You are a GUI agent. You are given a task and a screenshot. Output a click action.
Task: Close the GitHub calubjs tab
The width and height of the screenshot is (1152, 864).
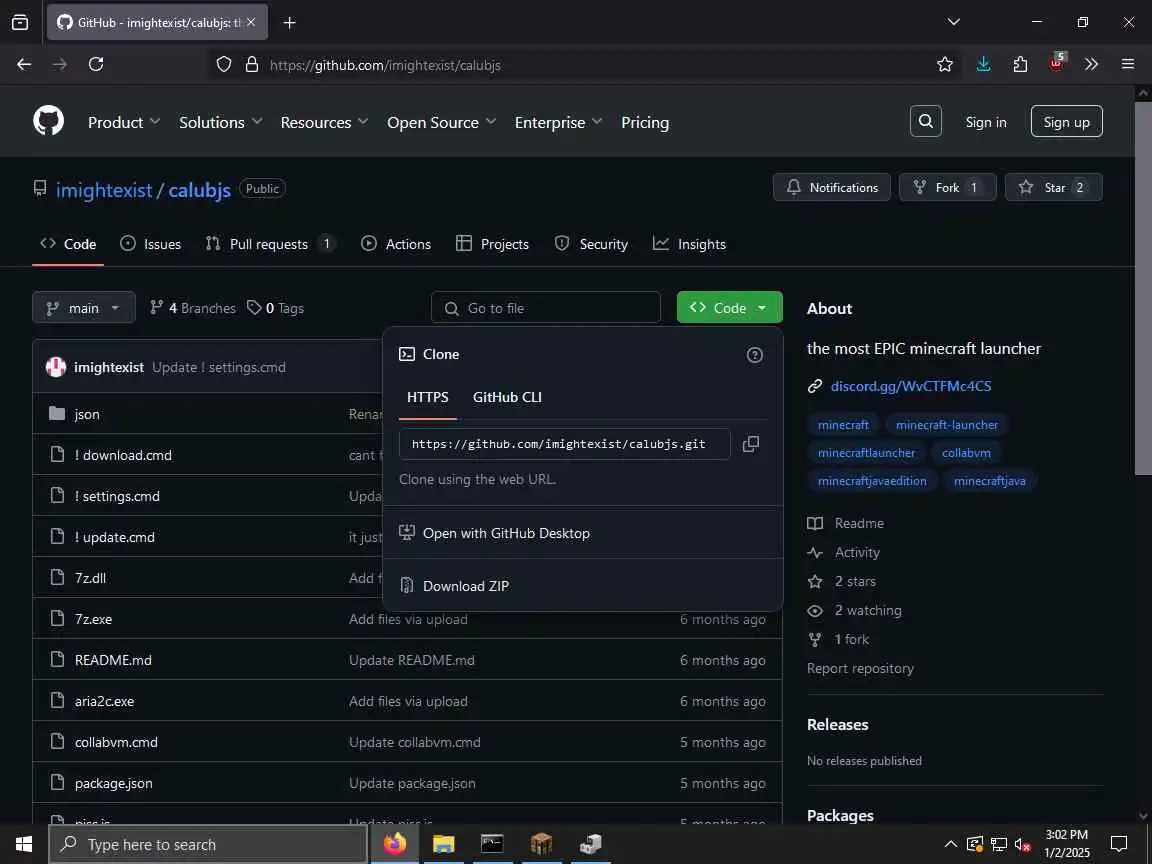point(251,23)
